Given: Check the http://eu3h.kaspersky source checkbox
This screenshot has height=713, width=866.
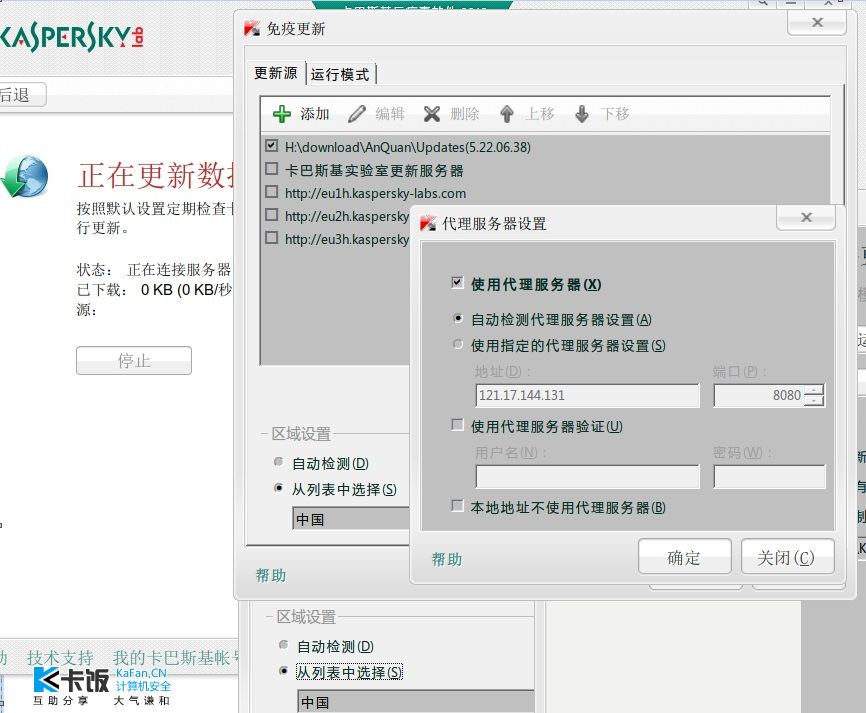Looking at the screenshot, I should (271, 237).
